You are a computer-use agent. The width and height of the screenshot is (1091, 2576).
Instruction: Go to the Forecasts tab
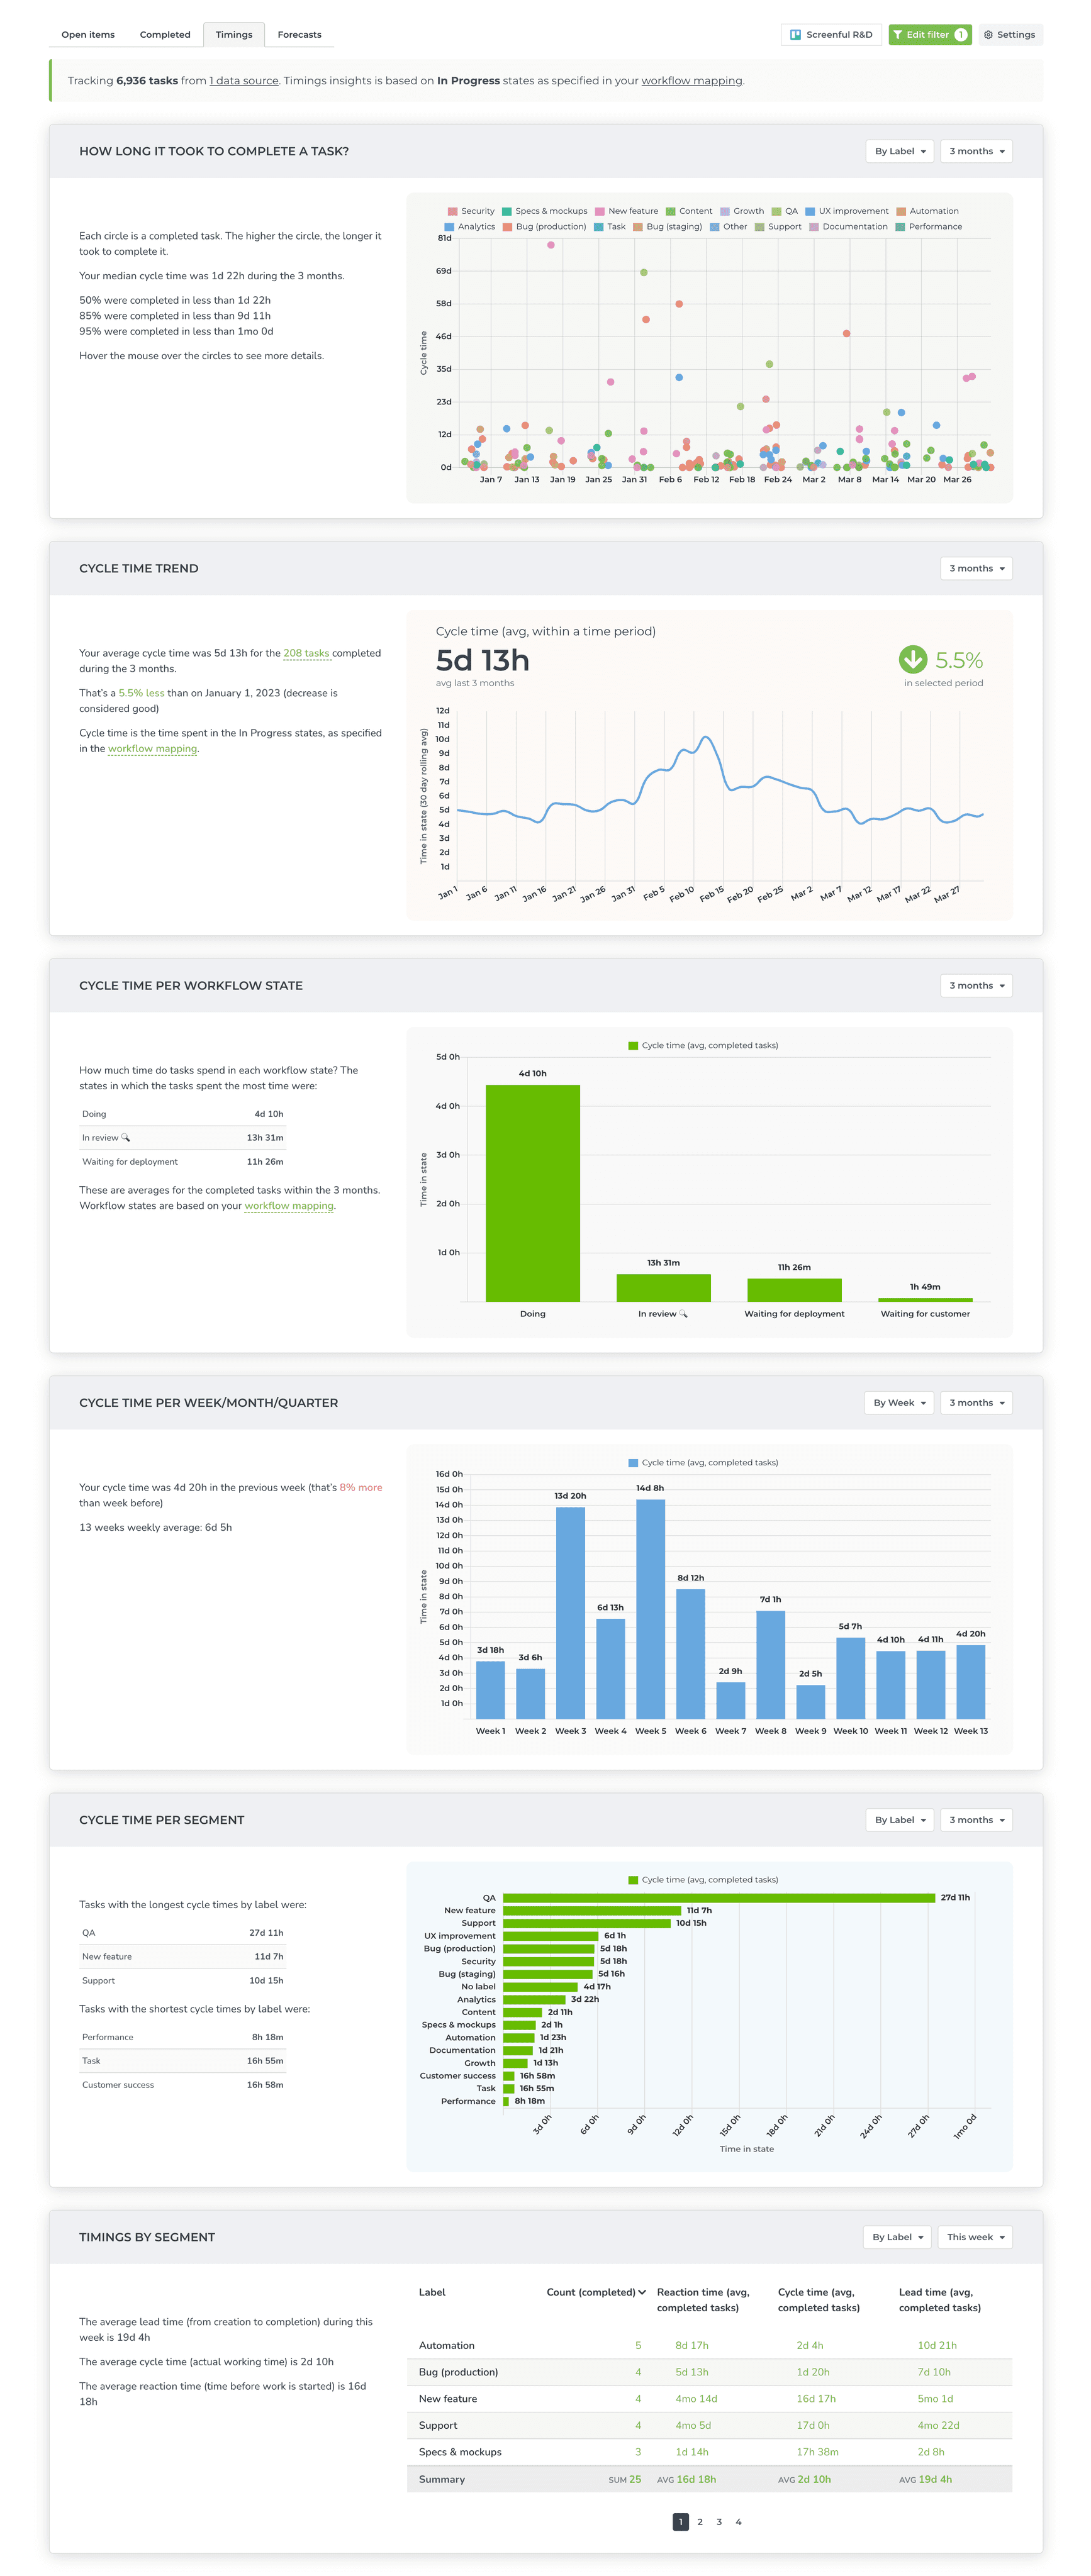[299, 35]
